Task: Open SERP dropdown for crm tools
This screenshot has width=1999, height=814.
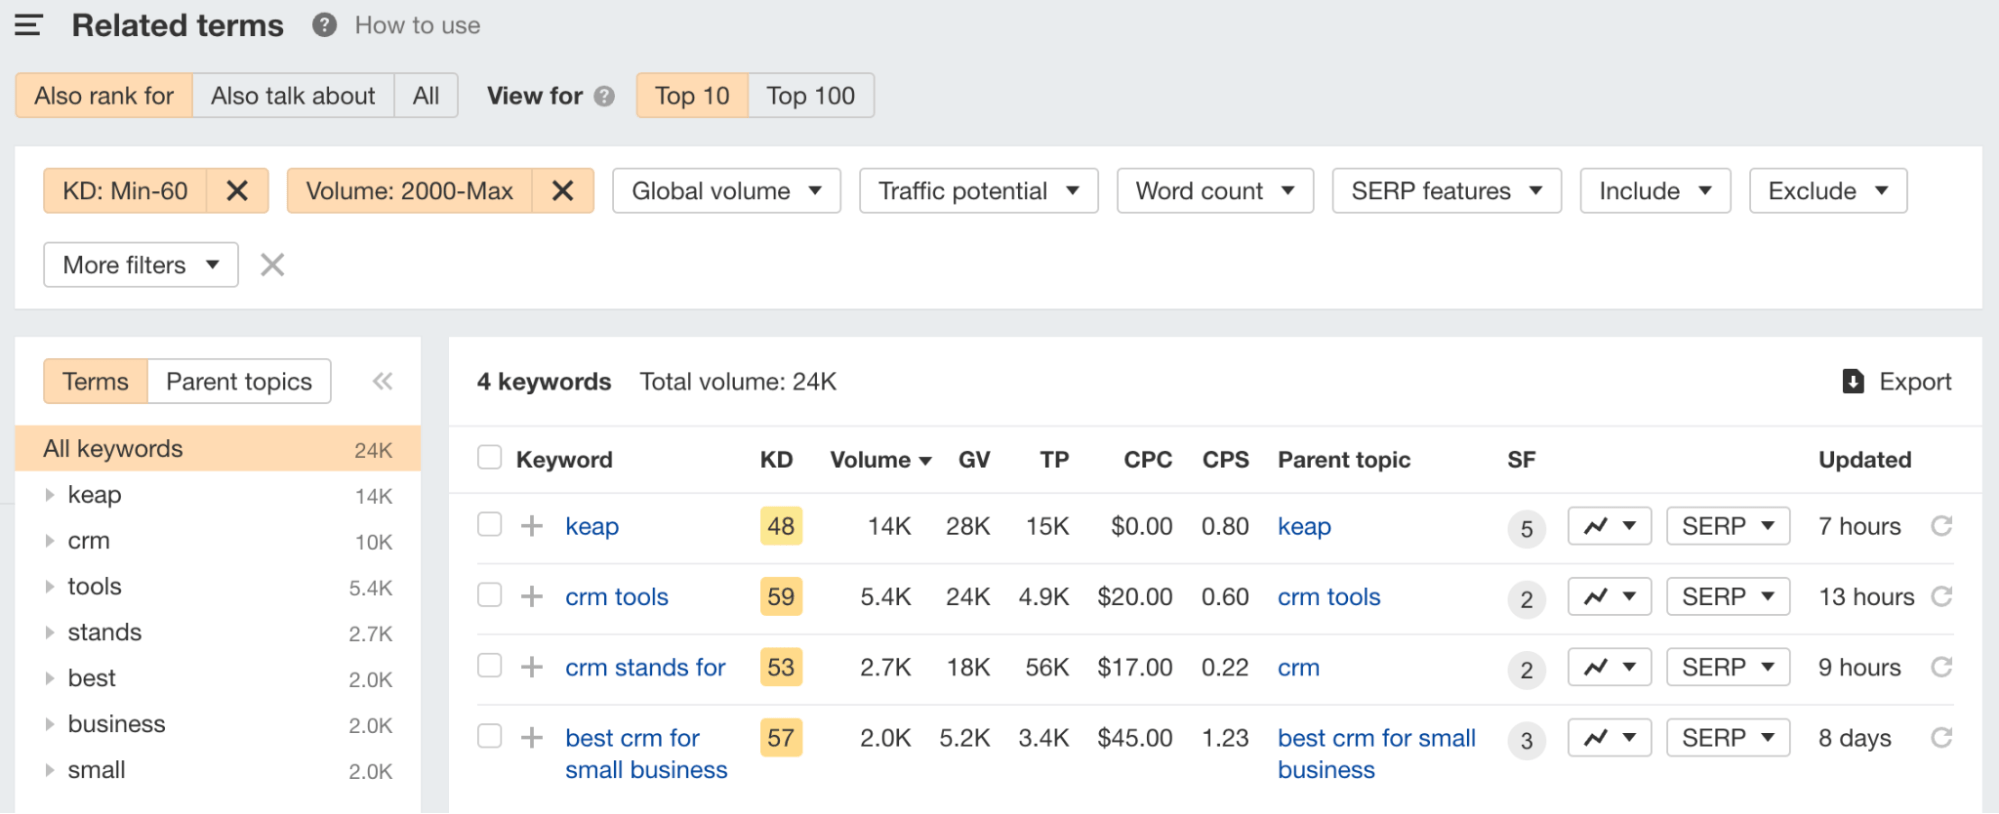Action: pos(1728,597)
